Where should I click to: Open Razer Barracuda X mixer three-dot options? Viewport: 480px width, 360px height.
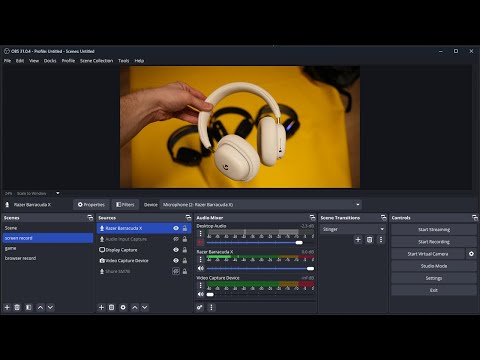click(x=201, y=259)
